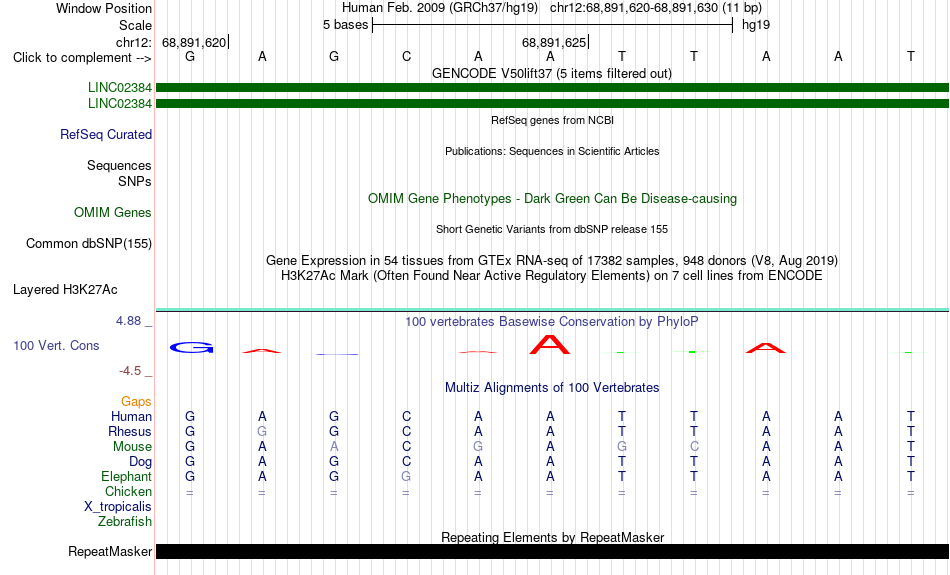Image resolution: width=950 pixels, height=575 pixels.
Task: Click the Zebrafish species row label
Action: [125, 522]
